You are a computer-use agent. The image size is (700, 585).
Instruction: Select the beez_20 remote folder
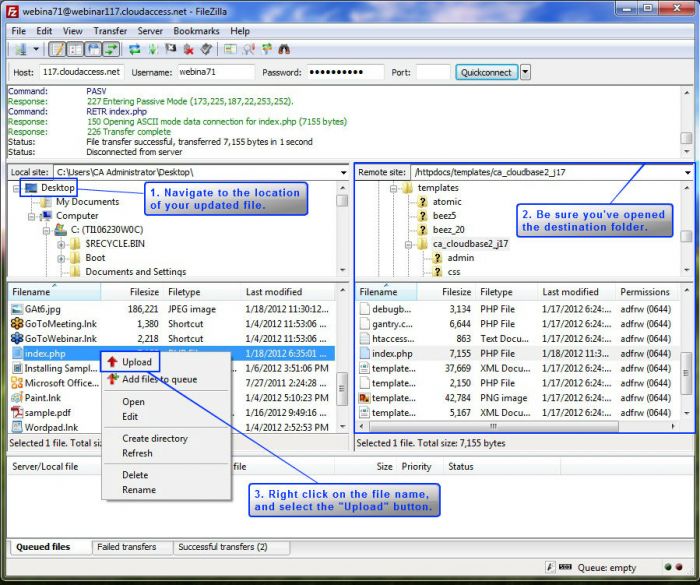pyautogui.click(x=448, y=230)
